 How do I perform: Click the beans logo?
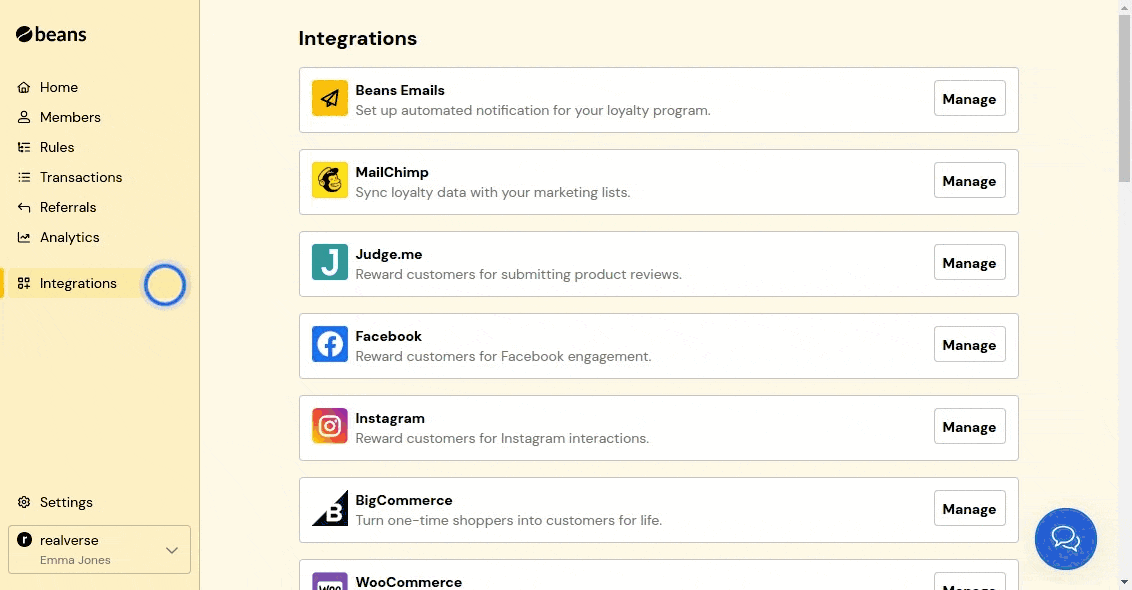point(51,34)
